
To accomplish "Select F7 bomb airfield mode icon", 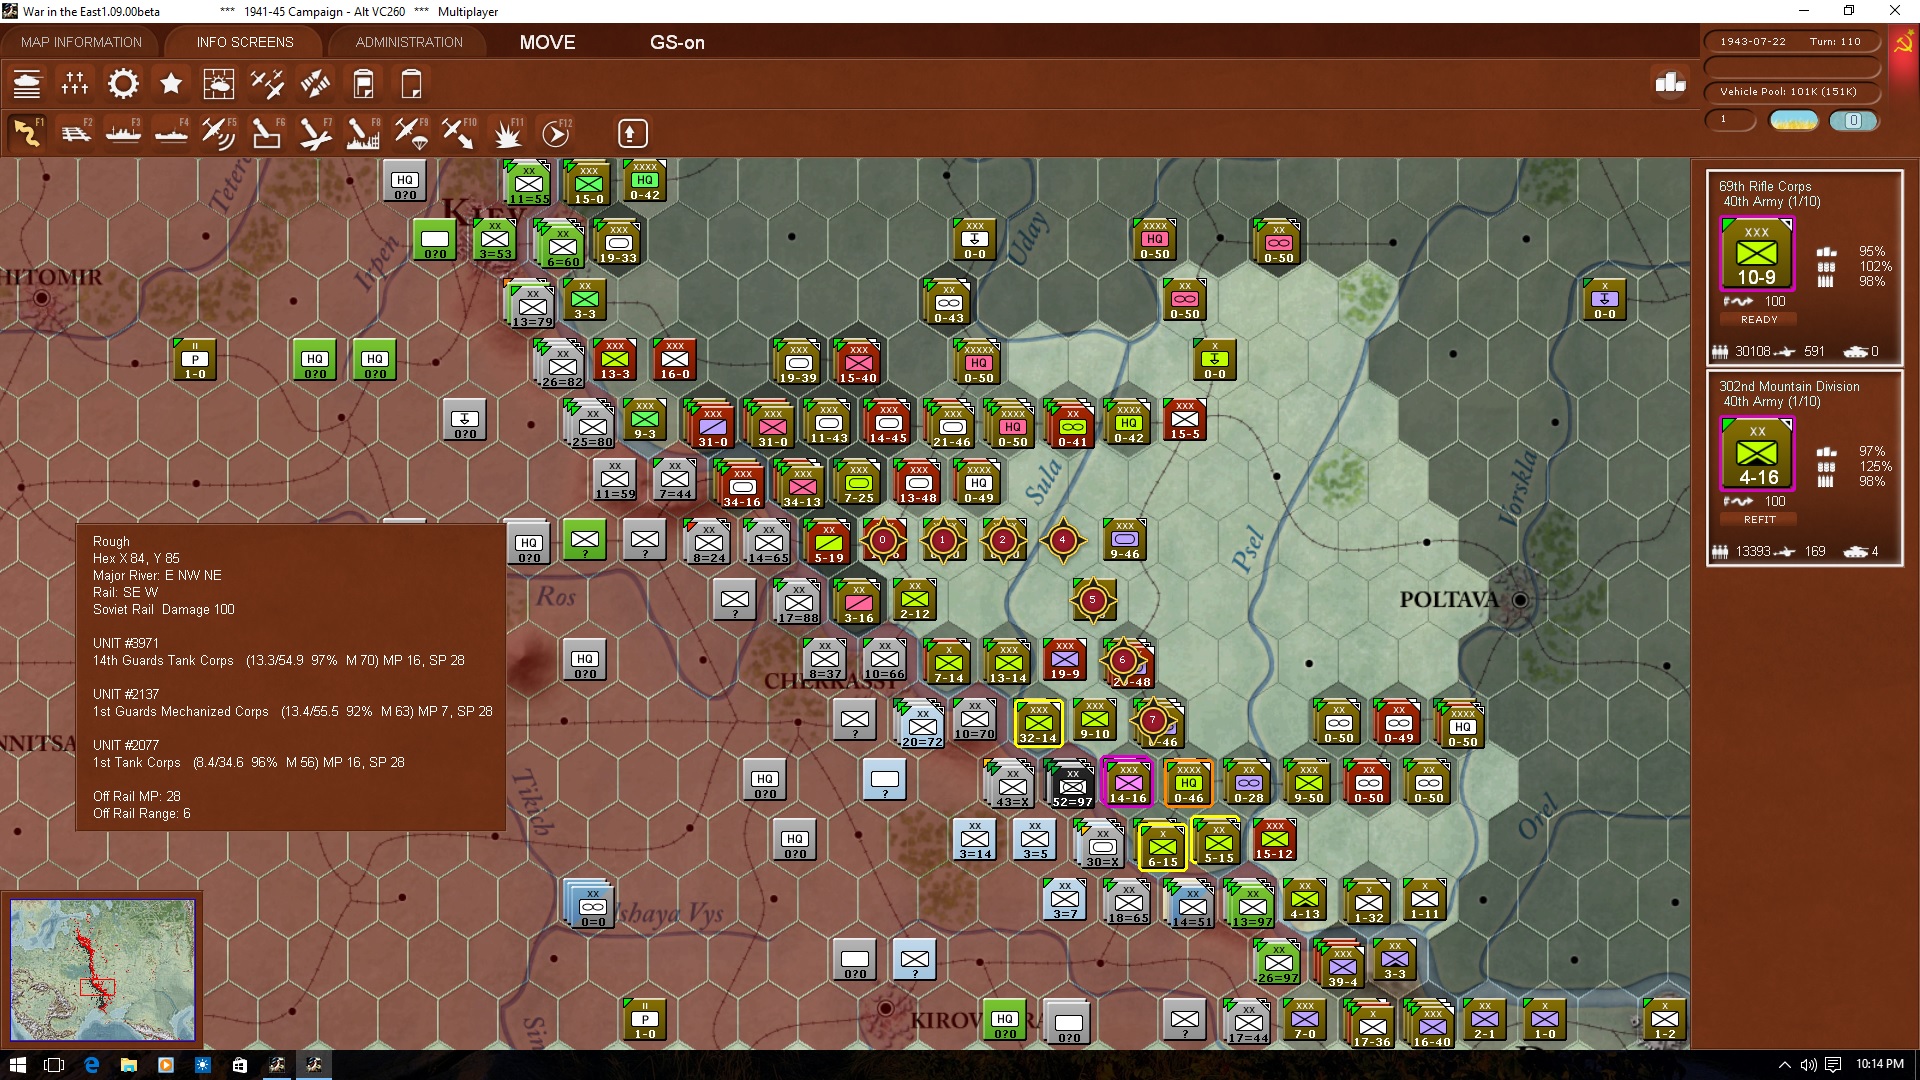I will [315, 133].
